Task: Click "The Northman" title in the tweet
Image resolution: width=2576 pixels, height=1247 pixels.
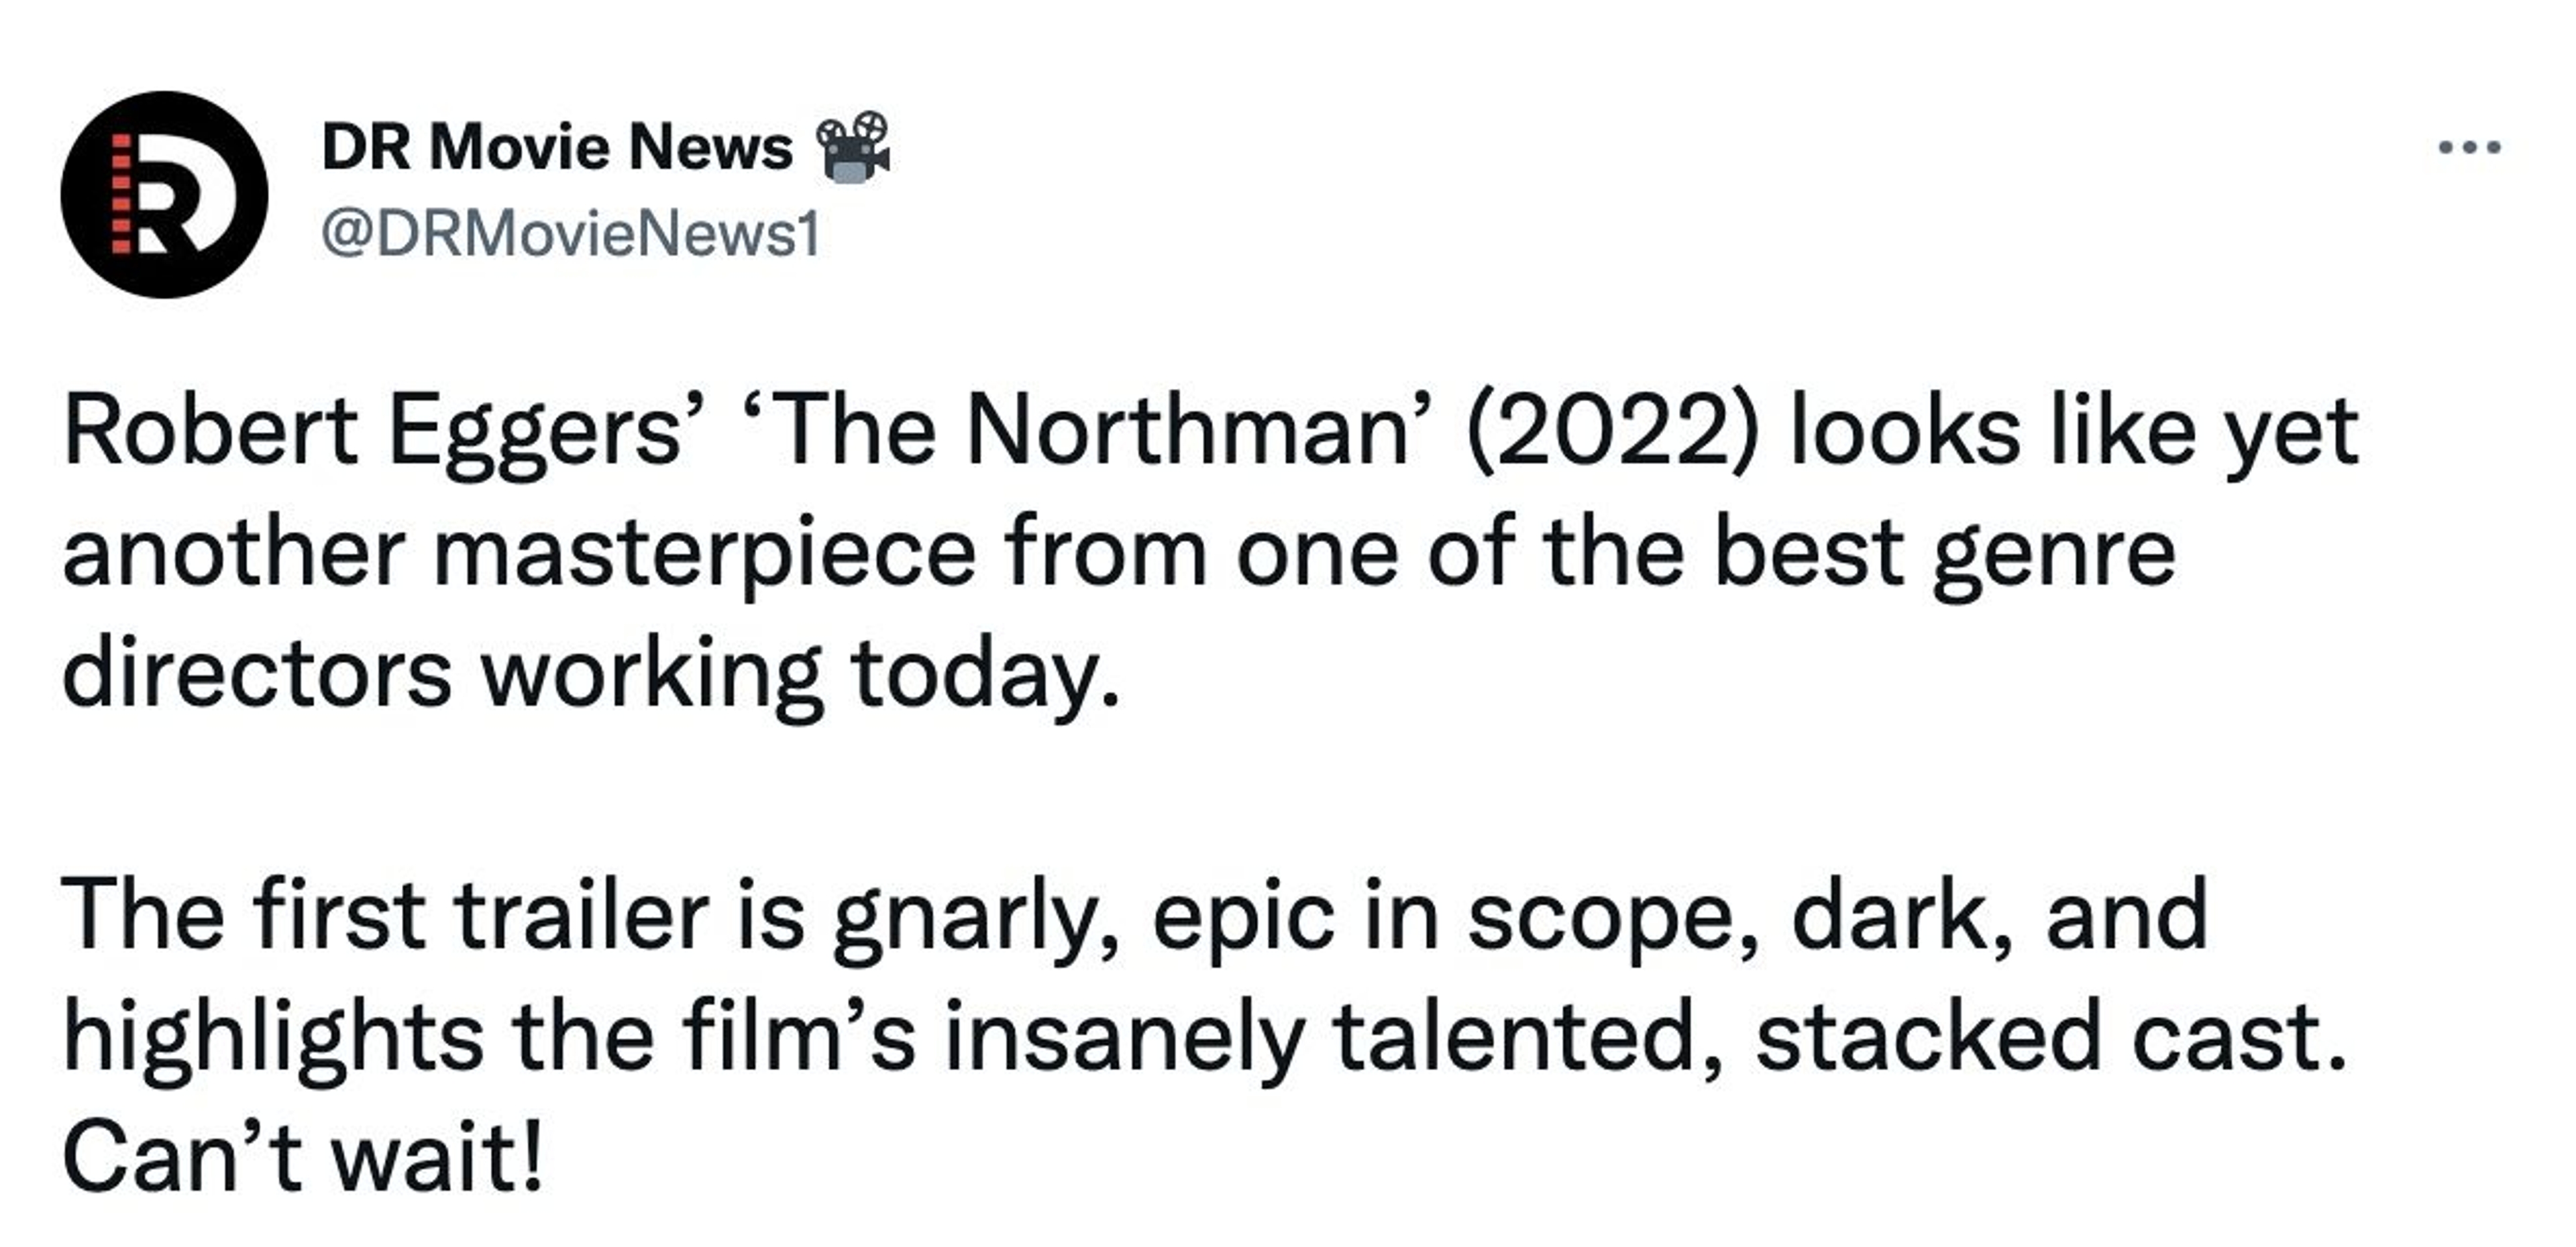Action: 1090,432
